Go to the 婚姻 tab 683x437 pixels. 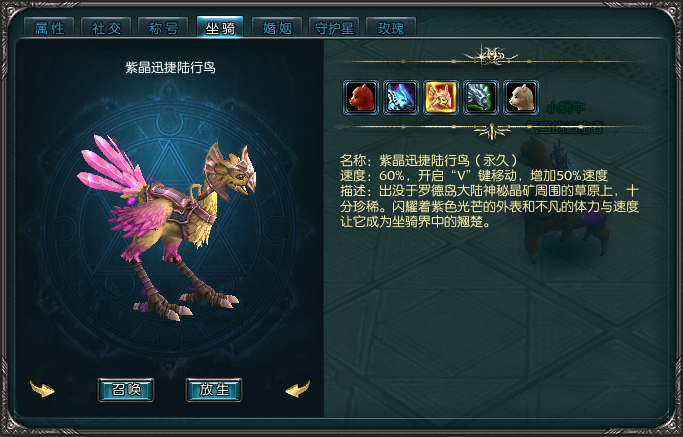[277, 28]
